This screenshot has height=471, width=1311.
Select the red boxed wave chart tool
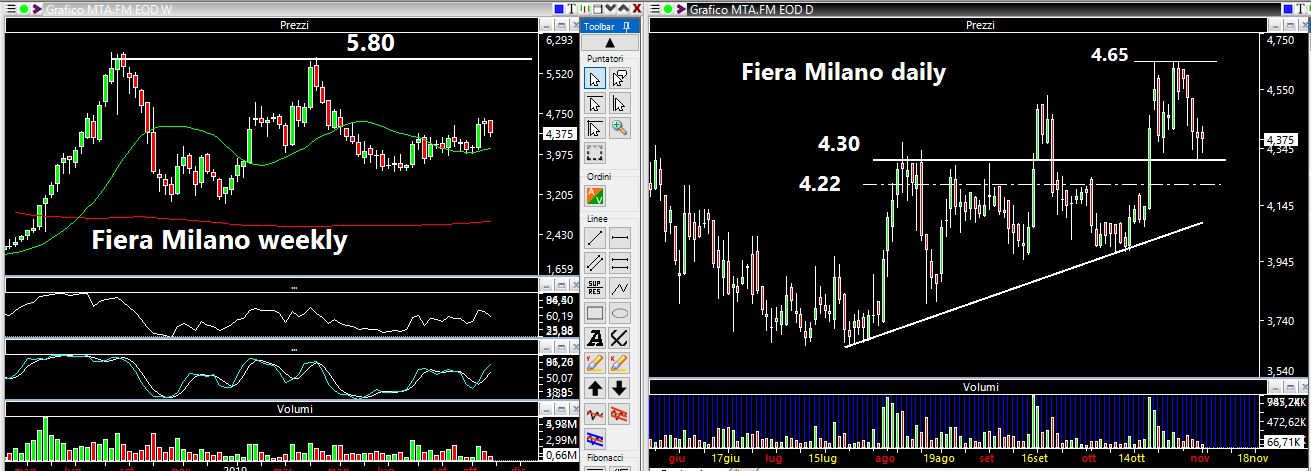tap(619, 412)
